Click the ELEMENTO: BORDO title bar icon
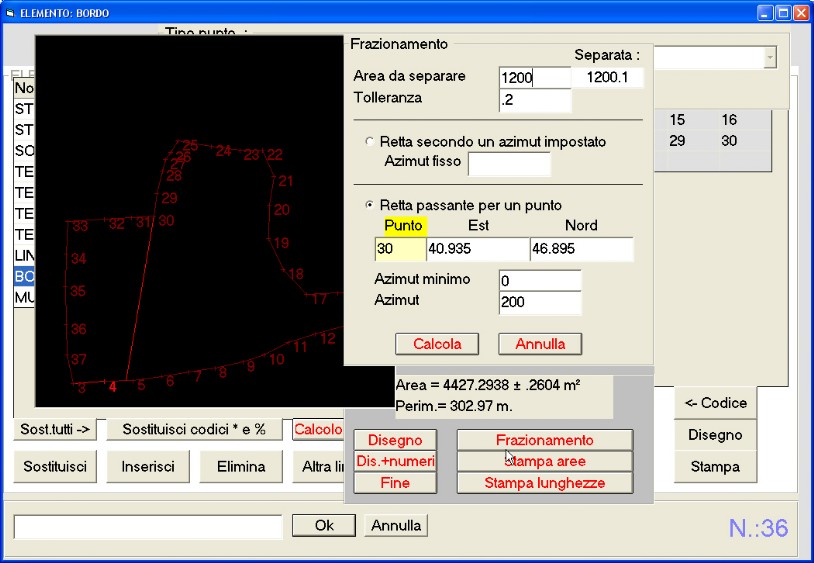The width and height of the screenshot is (814, 563). [10, 13]
